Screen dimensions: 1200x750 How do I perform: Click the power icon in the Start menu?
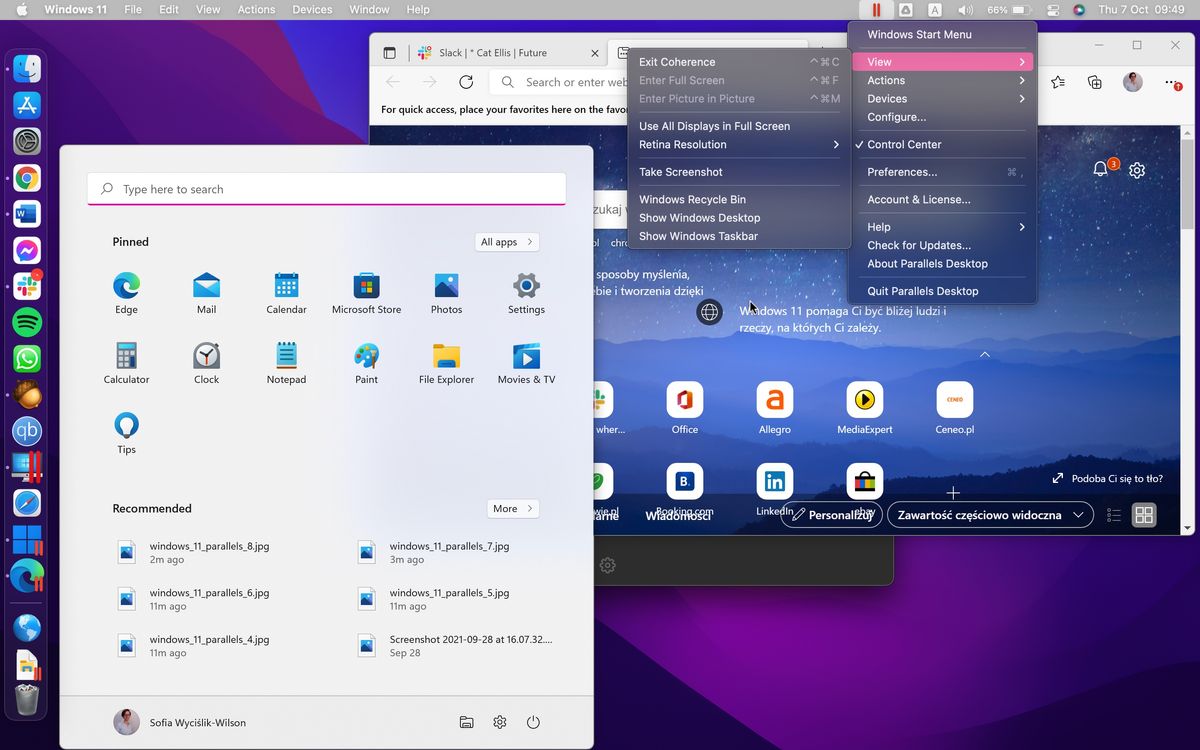533,722
